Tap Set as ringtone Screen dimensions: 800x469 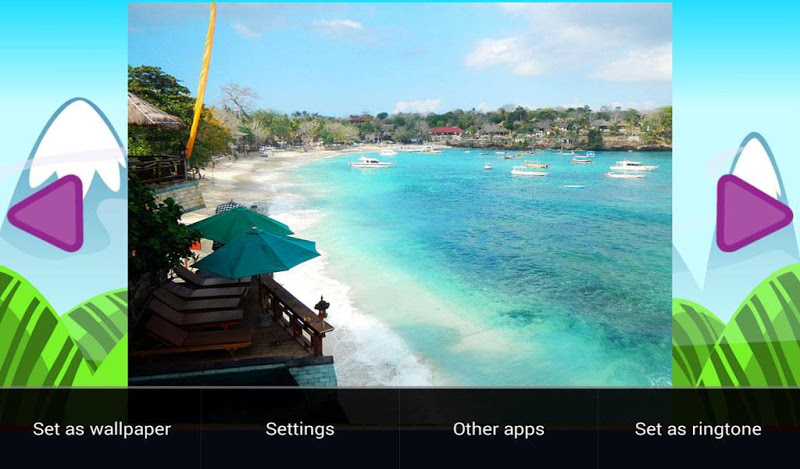click(698, 429)
